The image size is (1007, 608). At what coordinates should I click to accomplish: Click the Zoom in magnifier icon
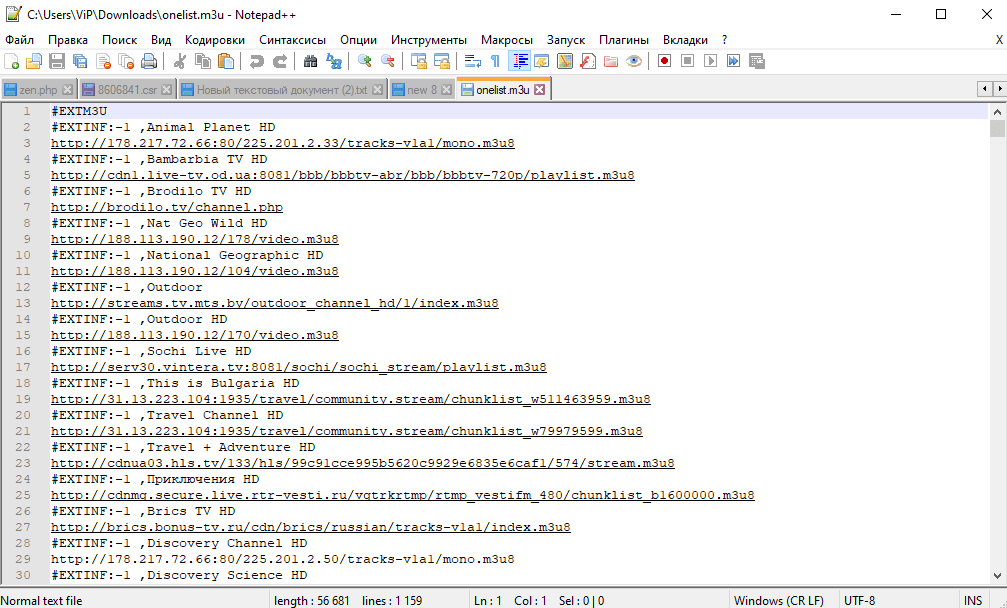[365, 61]
